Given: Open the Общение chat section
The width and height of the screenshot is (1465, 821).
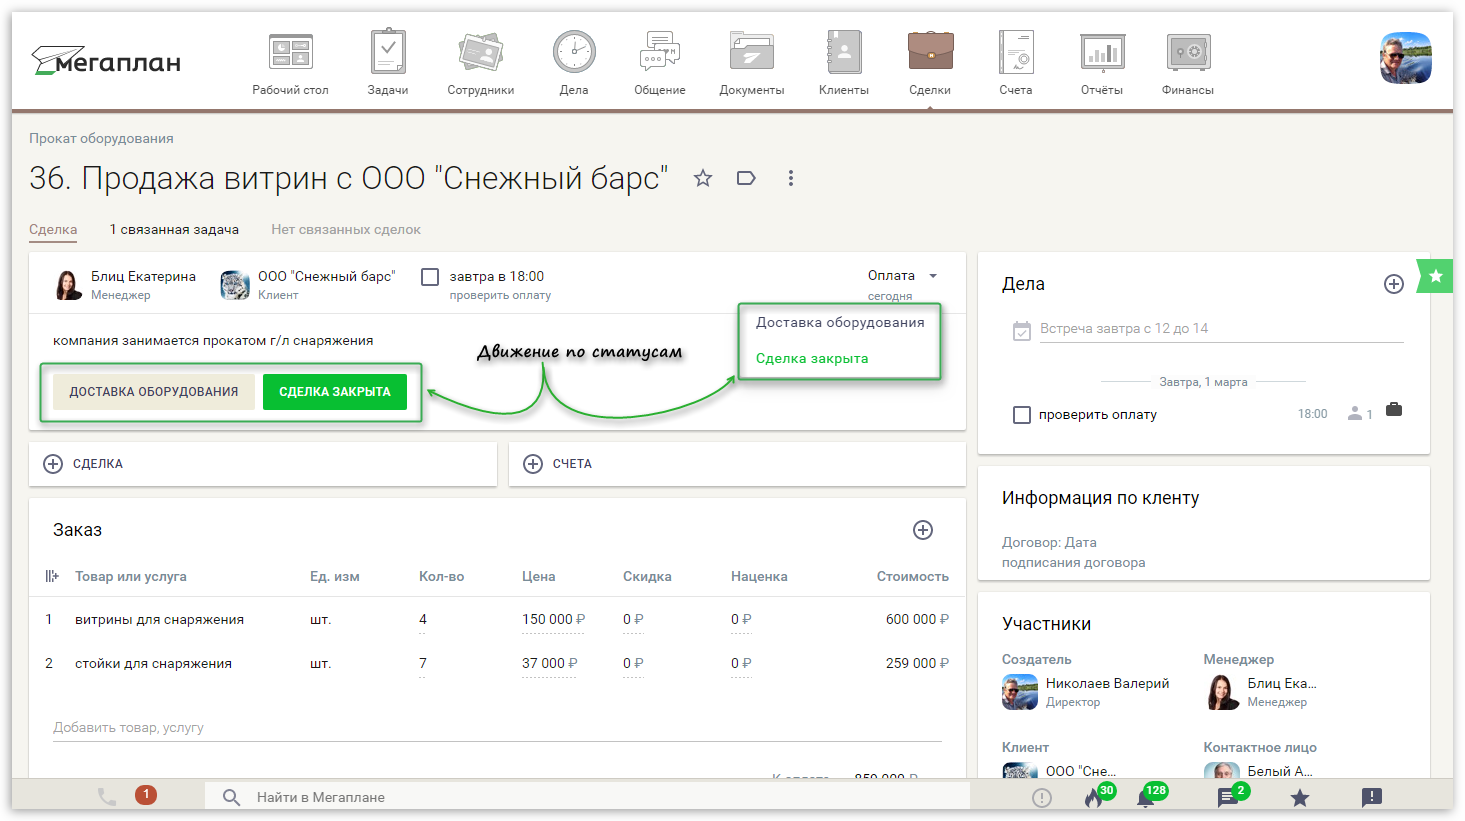Looking at the screenshot, I should pos(660,64).
